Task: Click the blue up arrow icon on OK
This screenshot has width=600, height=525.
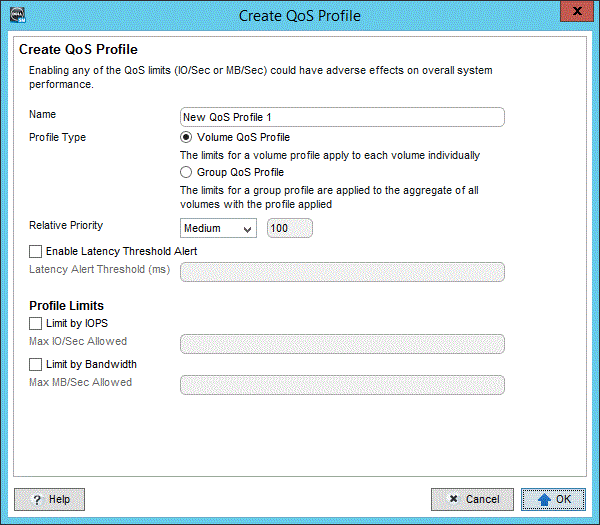Action: click(x=544, y=499)
